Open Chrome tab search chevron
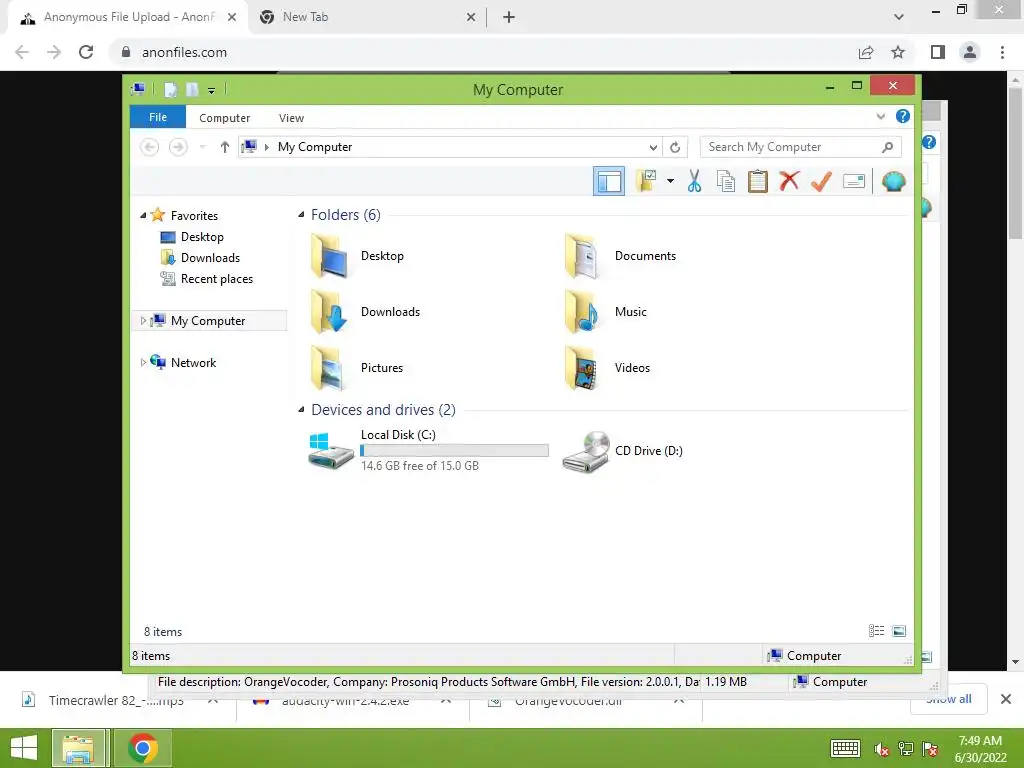The image size is (1024, 768). (899, 17)
